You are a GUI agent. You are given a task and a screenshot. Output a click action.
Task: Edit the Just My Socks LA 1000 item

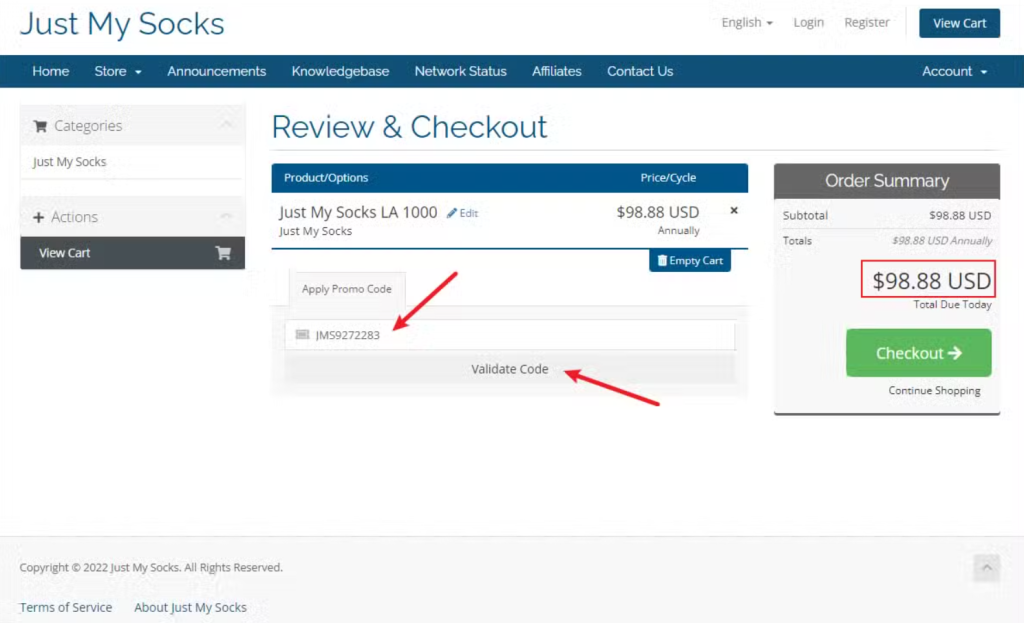point(463,213)
